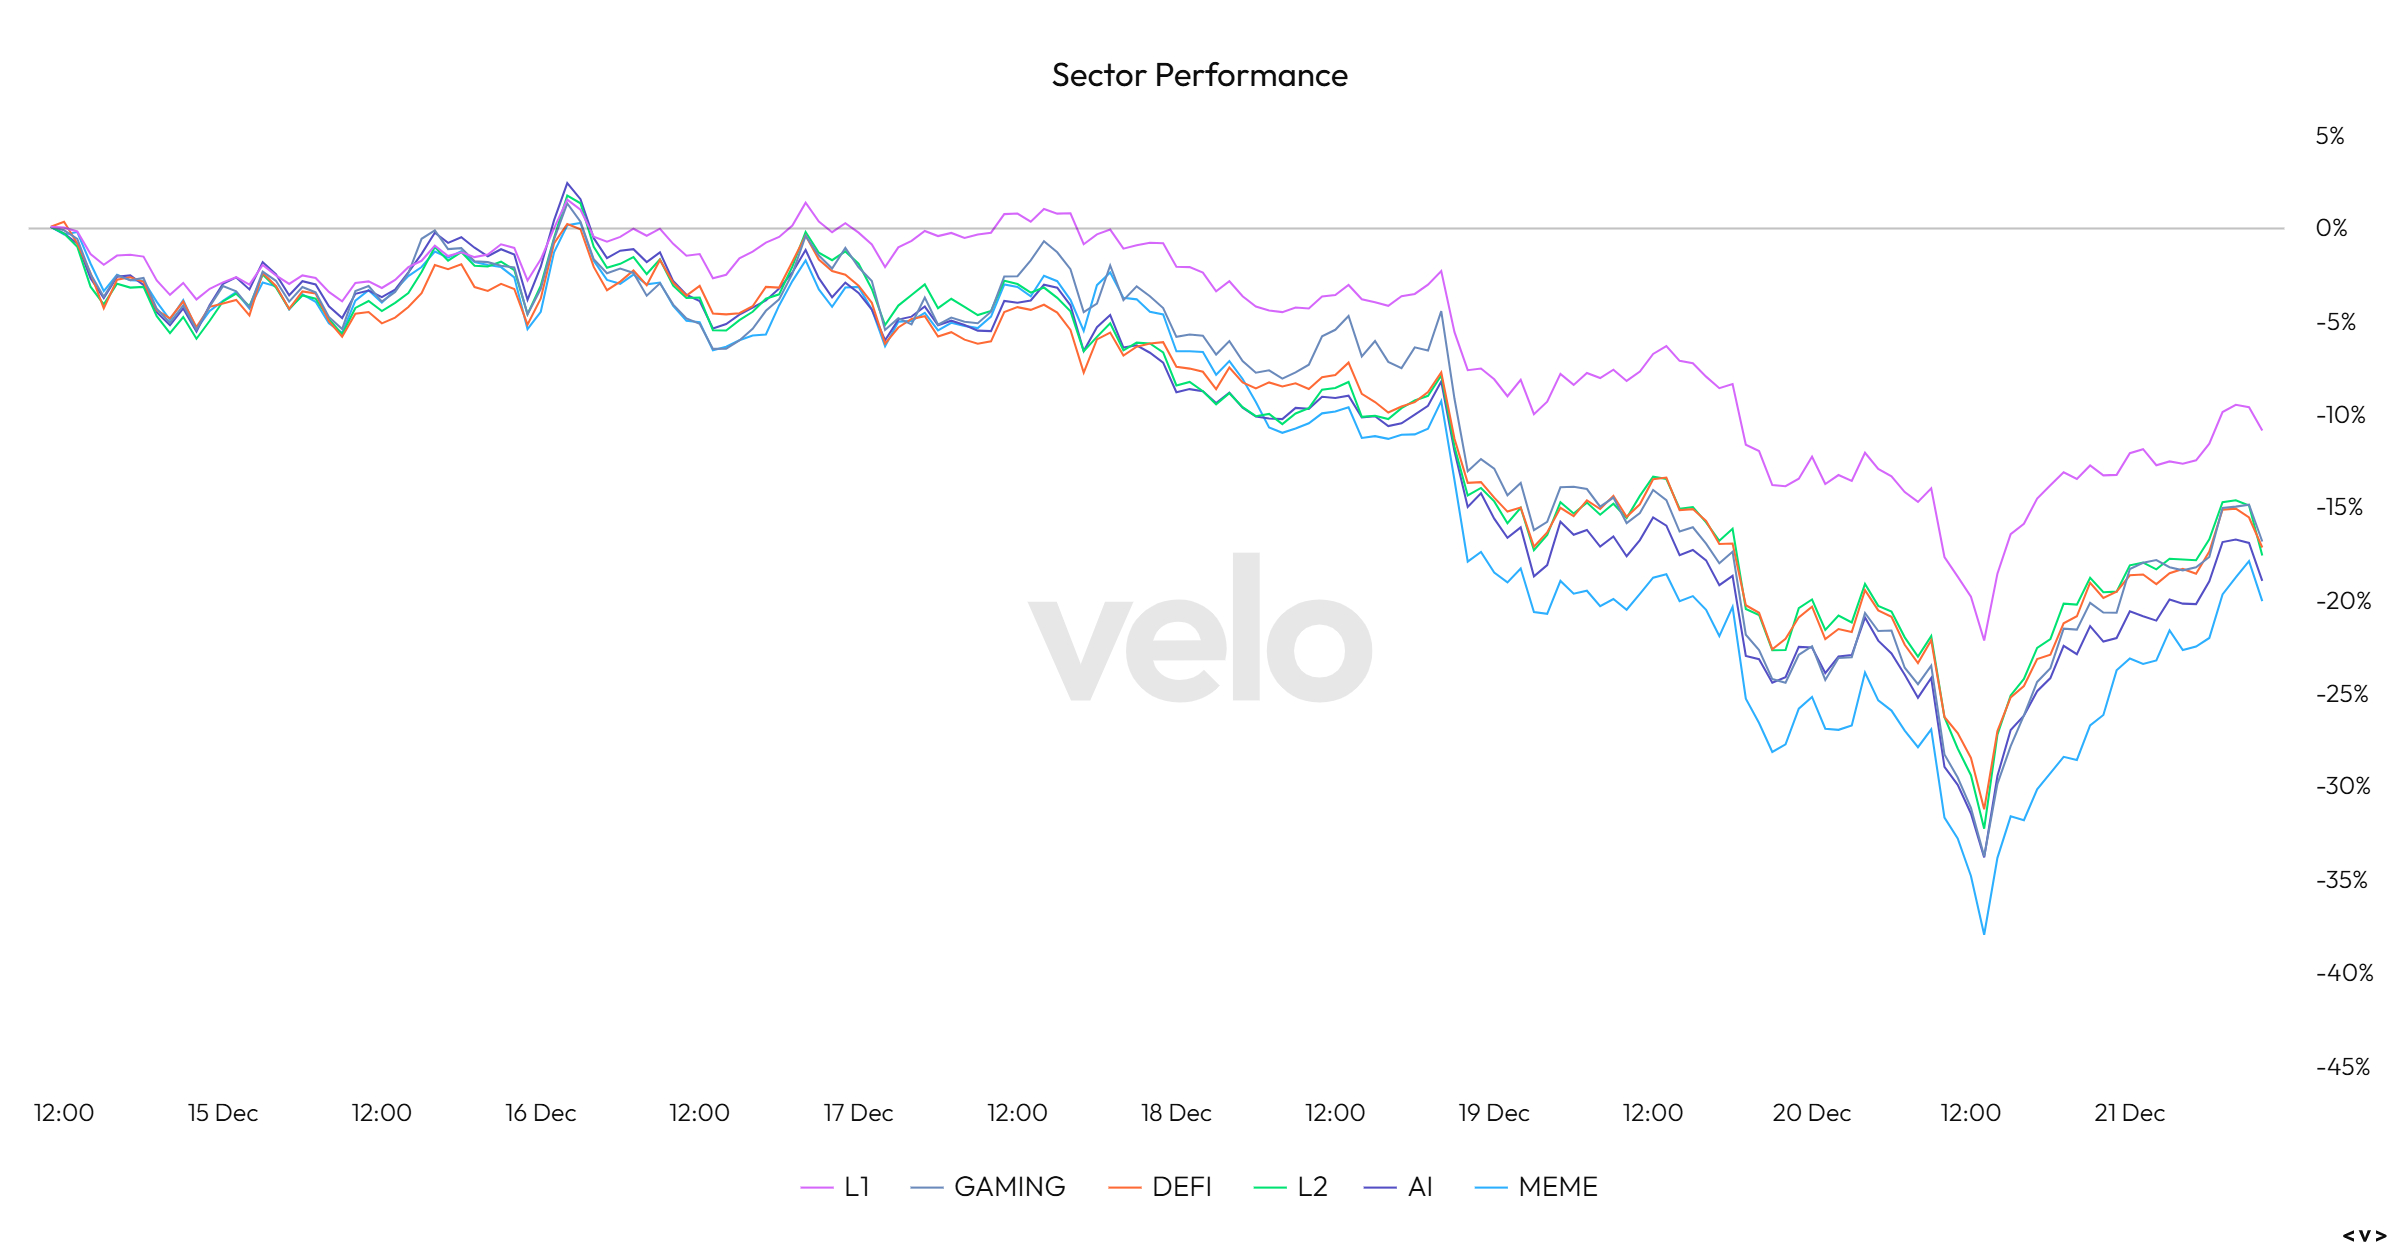Image resolution: width=2400 pixels, height=1256 pixels.
Task: Toggle the L1 series label in legend
Action: (857, 1187)
